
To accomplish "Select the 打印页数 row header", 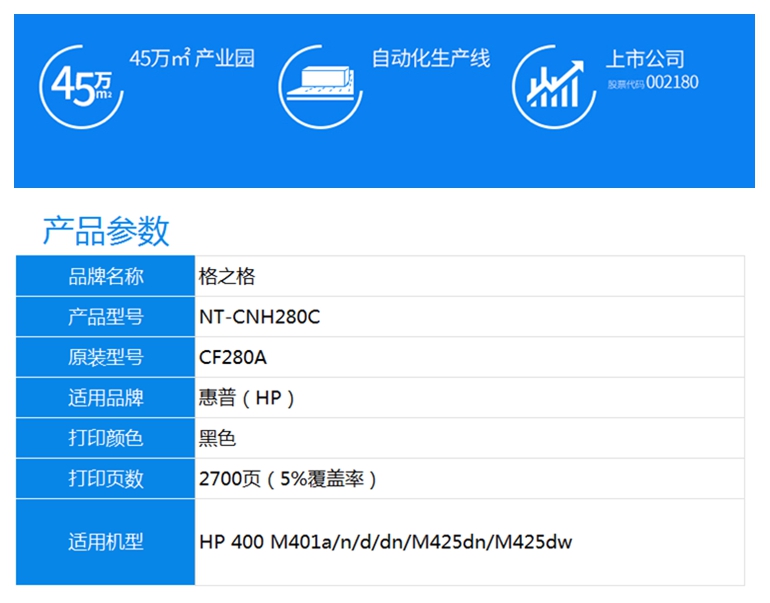I will (106, 479).
